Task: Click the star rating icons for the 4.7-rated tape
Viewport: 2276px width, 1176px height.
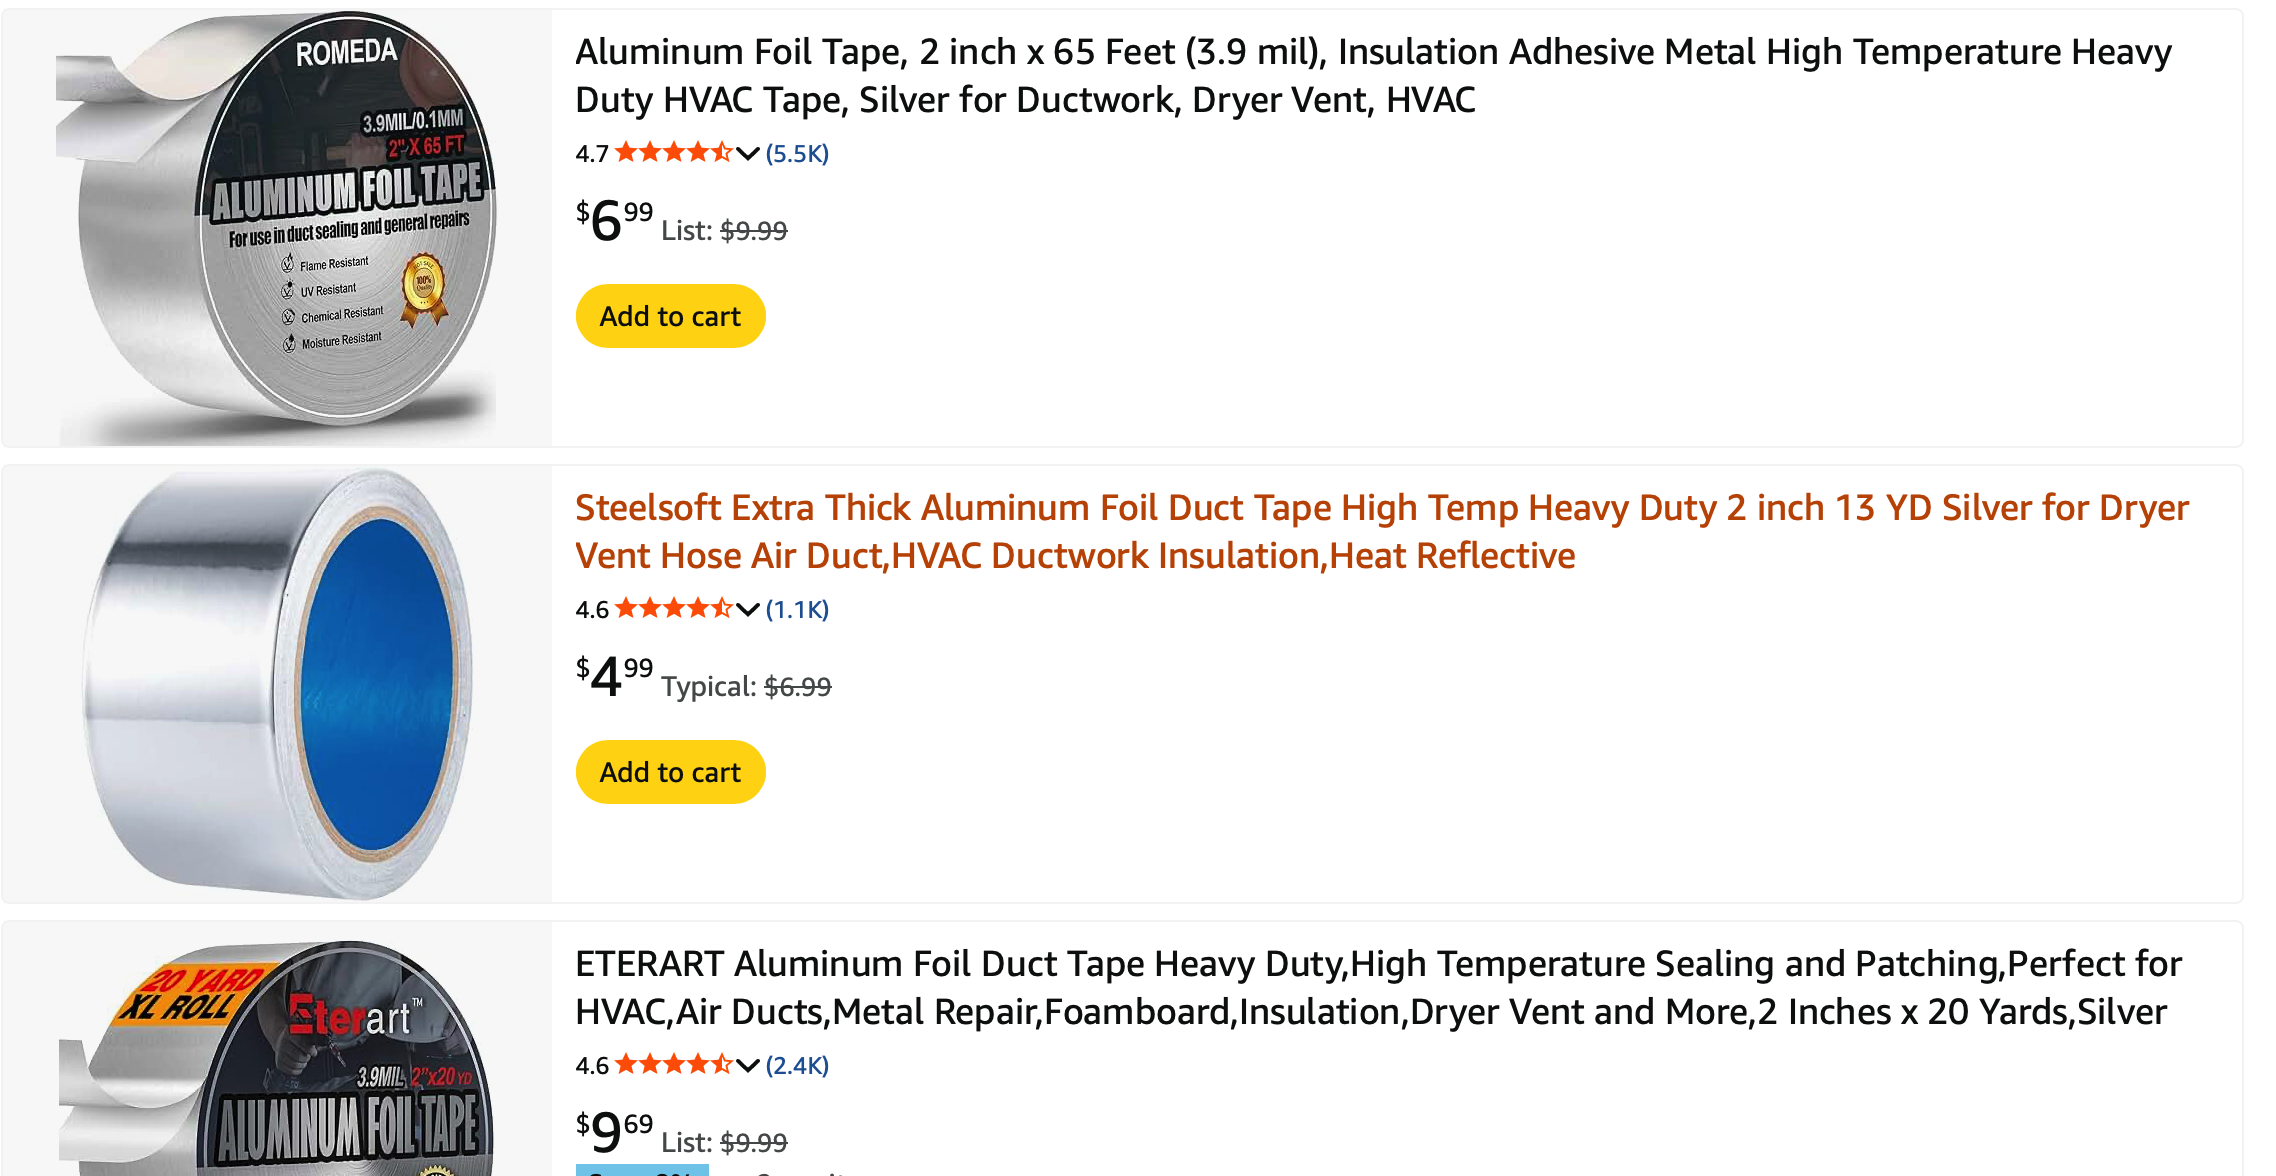Action: (x=673, y=153)
